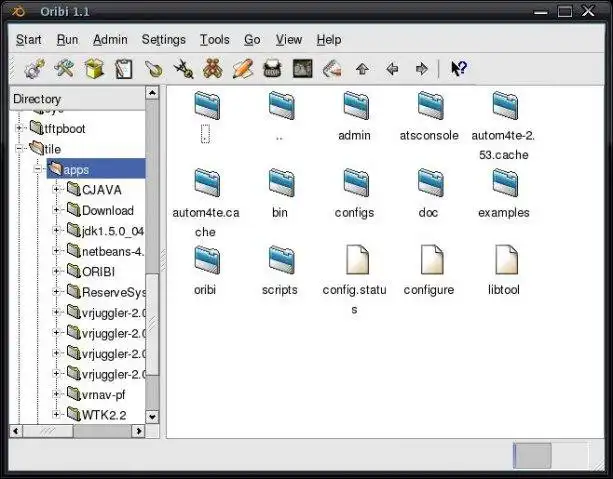
Task: Open the View menu
Action: 289,39
